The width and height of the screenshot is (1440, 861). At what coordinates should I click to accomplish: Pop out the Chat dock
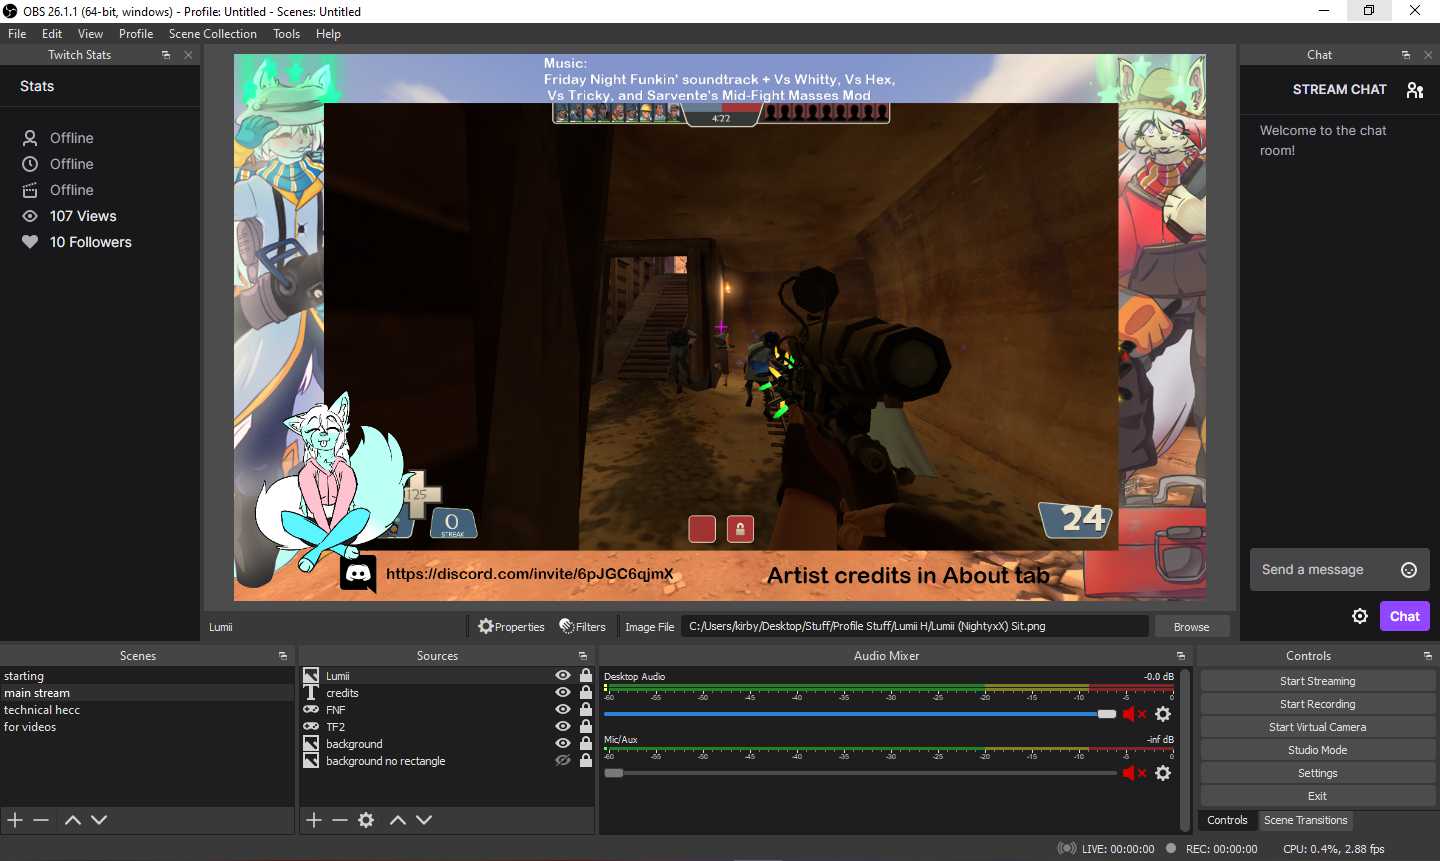pyautogui.click(x=1406, y=55)
